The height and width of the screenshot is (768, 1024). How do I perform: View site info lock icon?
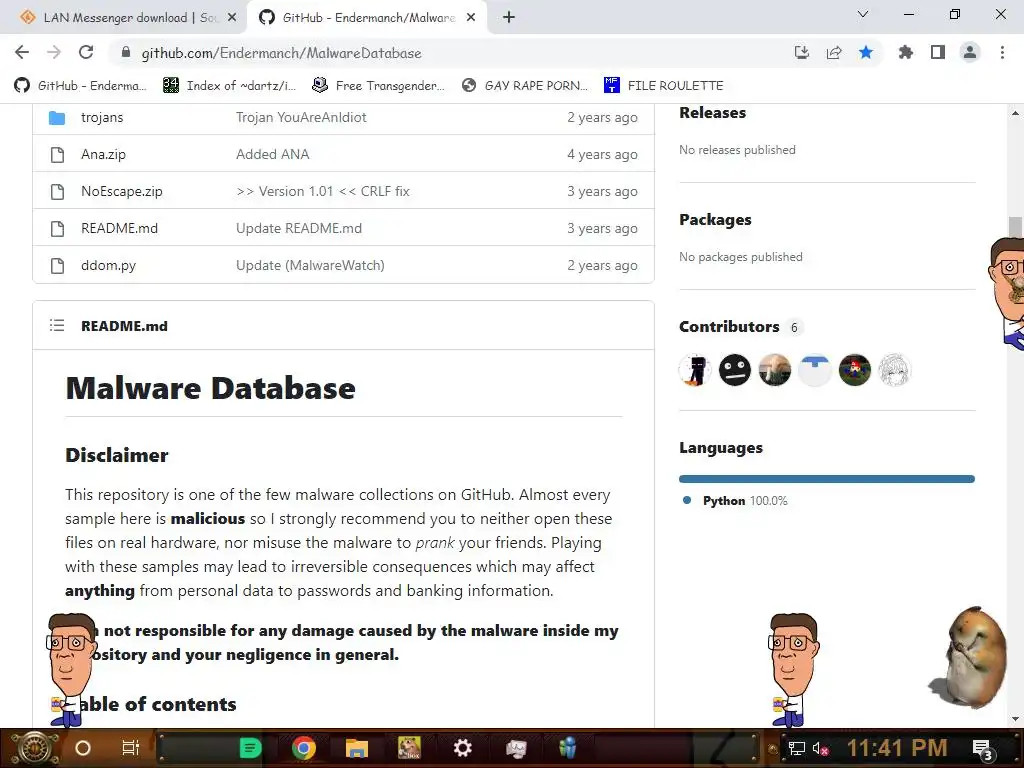coord(127,52)
